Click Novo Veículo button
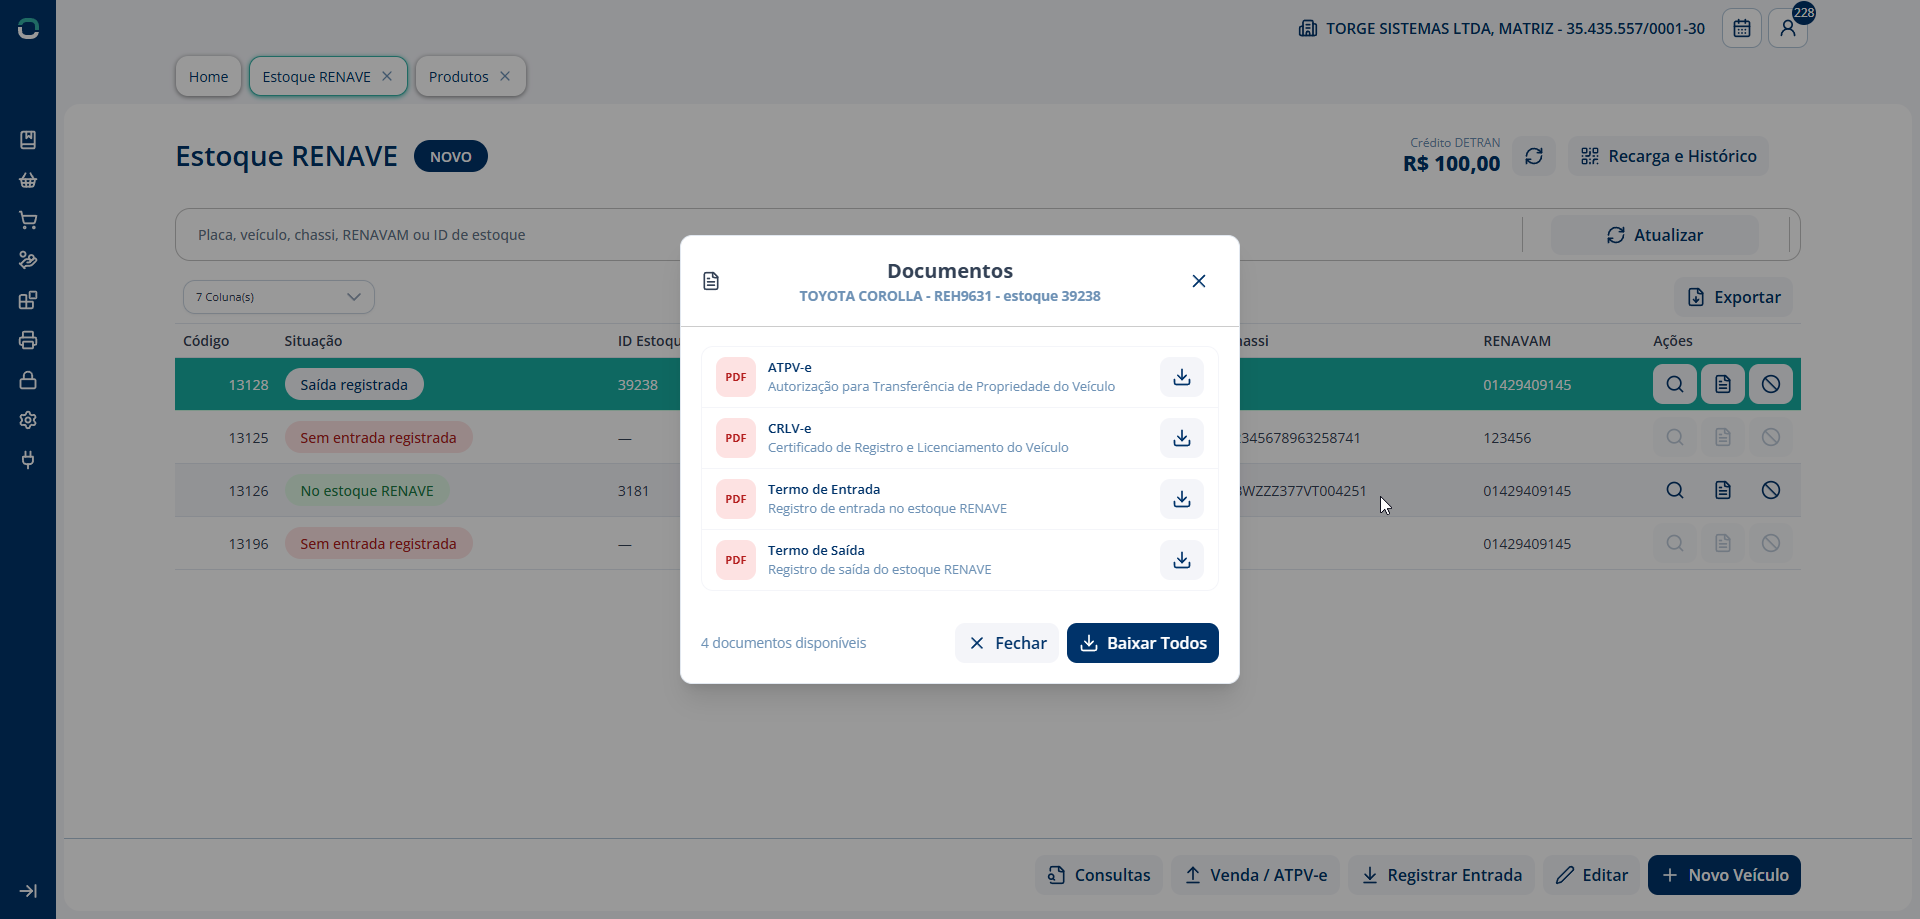Viewport: 1920px width, 919px height. (1725, 875)
